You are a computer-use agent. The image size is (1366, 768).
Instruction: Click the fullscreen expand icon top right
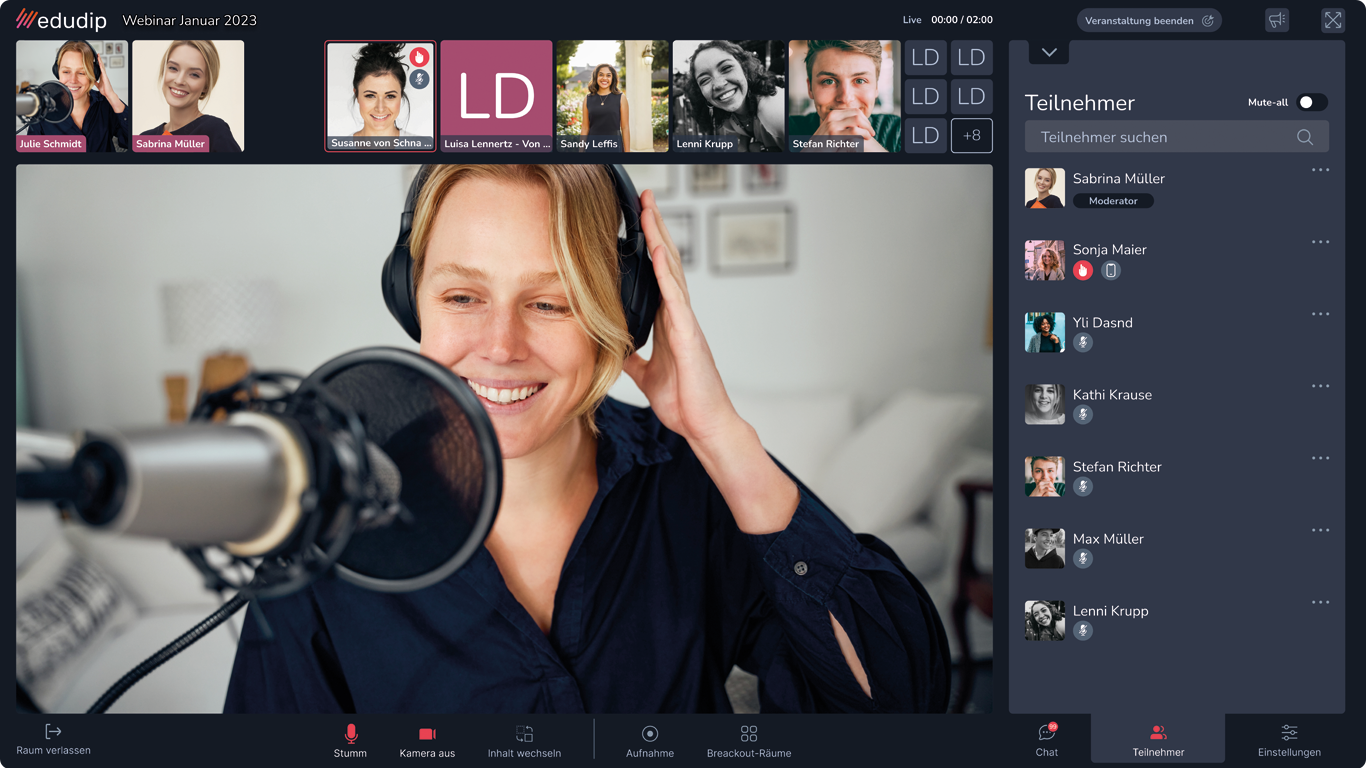click(x=1332, y=20)
